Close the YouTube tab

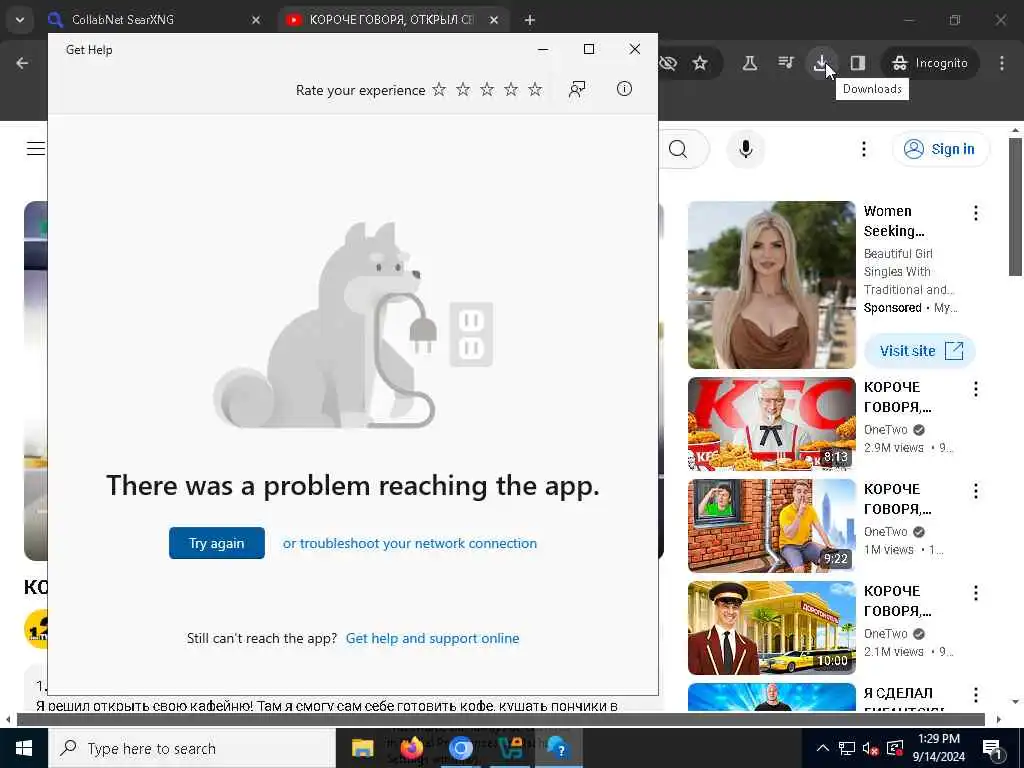(x=494, y=20)
